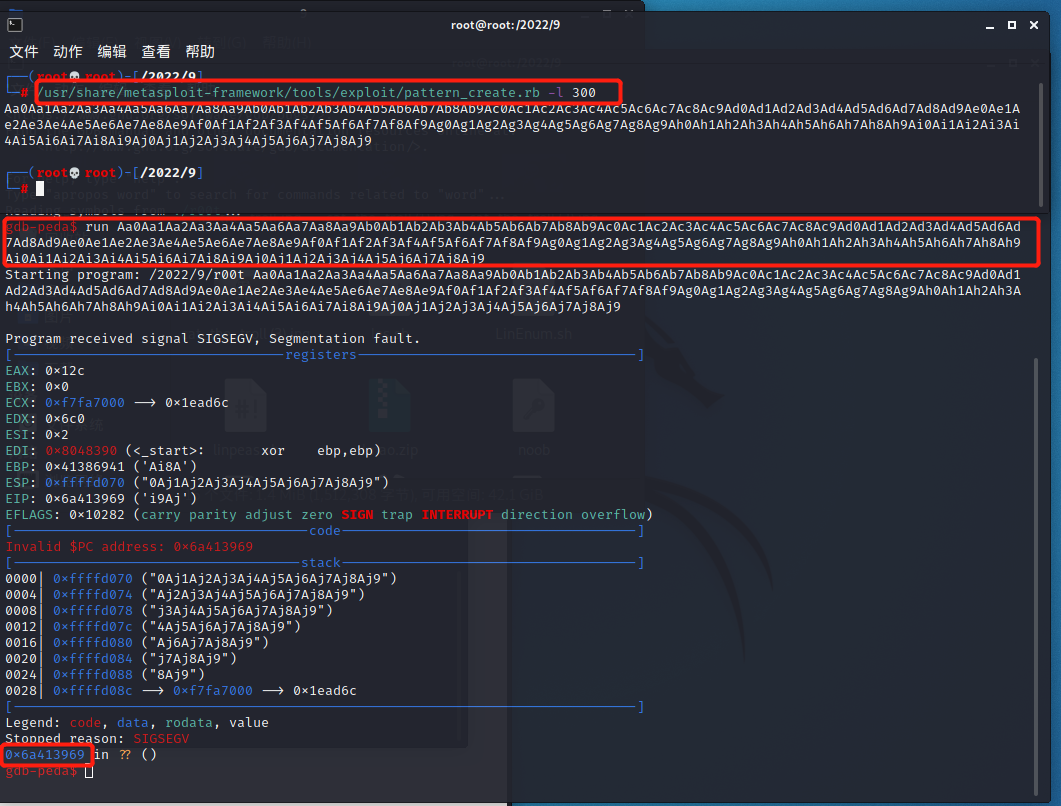This screenshot has width=1061, height=806.
Task: Click stack entry 0008 address 0×ffffd078
Action: pyautogui.click(x=93, y=611)
